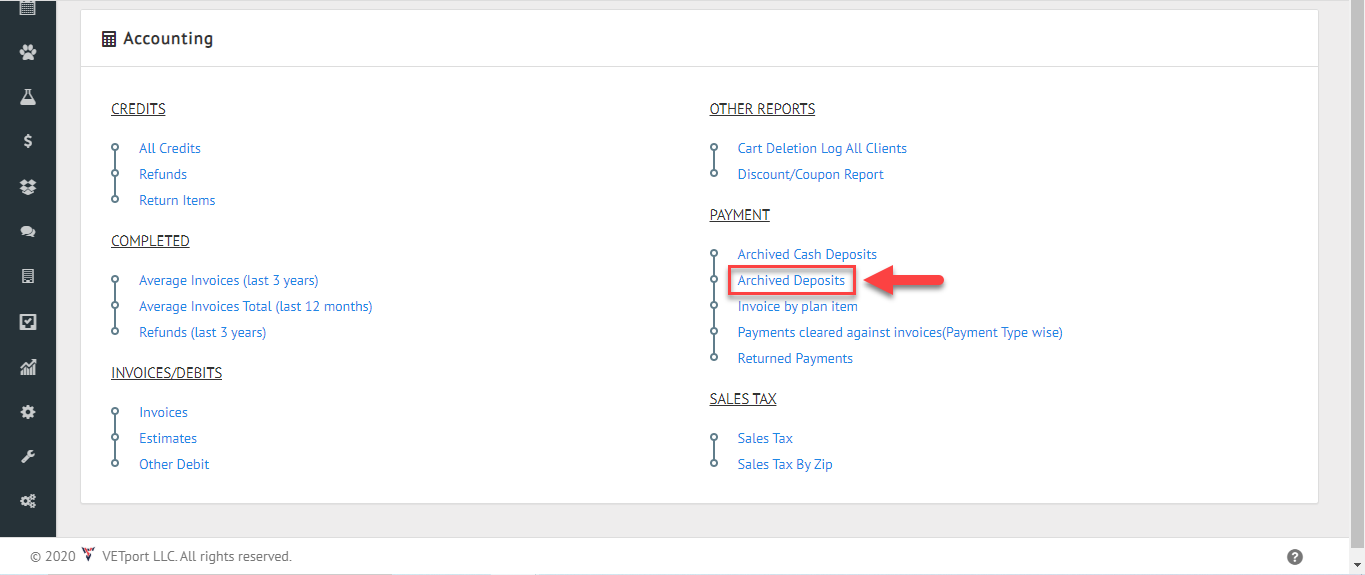Open the Other Debit report
This screenshot has width=1365, height=575.
(174, 464)
